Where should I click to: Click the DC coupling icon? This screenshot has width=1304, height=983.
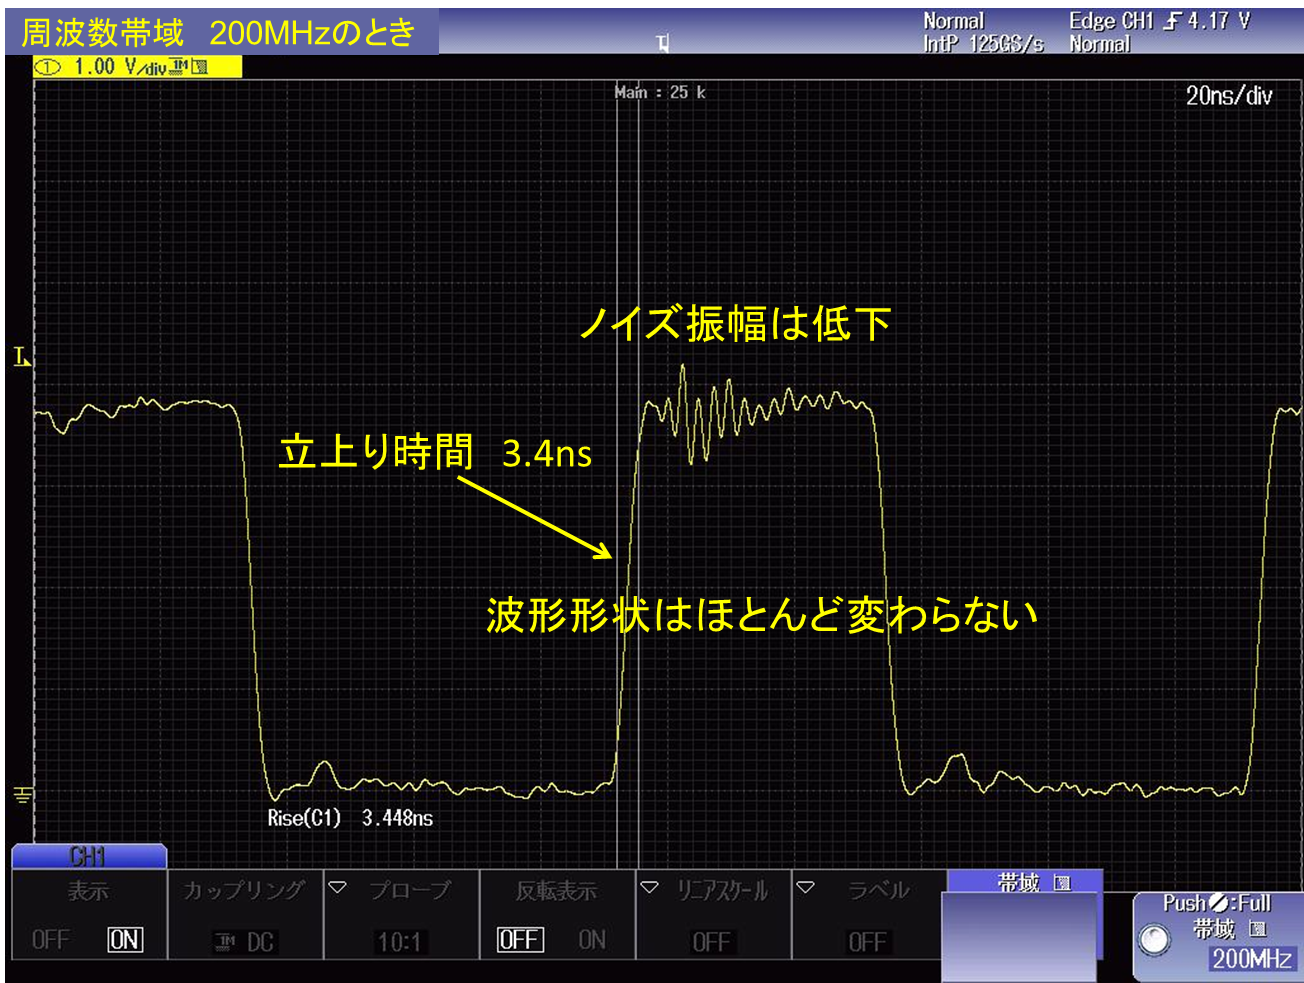pyautogui.click(x=226, y=941)
